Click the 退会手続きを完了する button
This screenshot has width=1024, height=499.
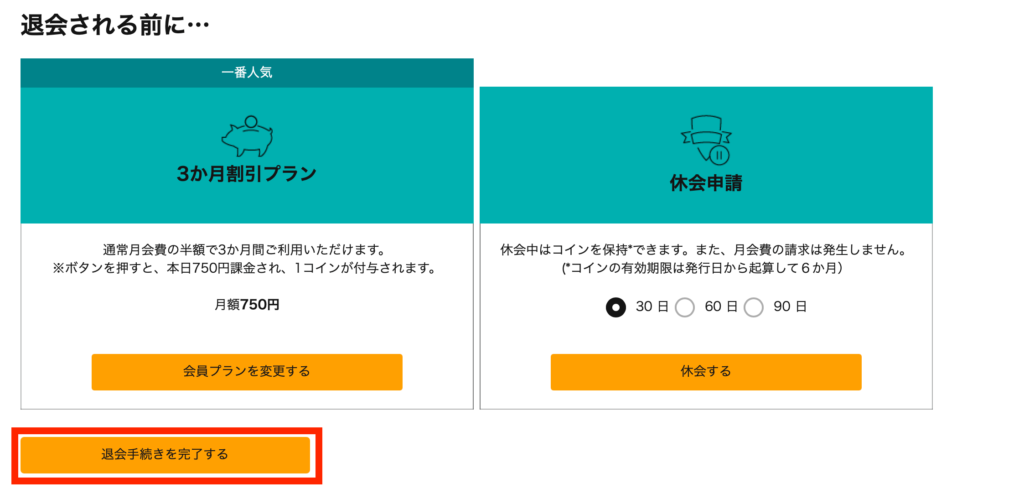(165, 455)
